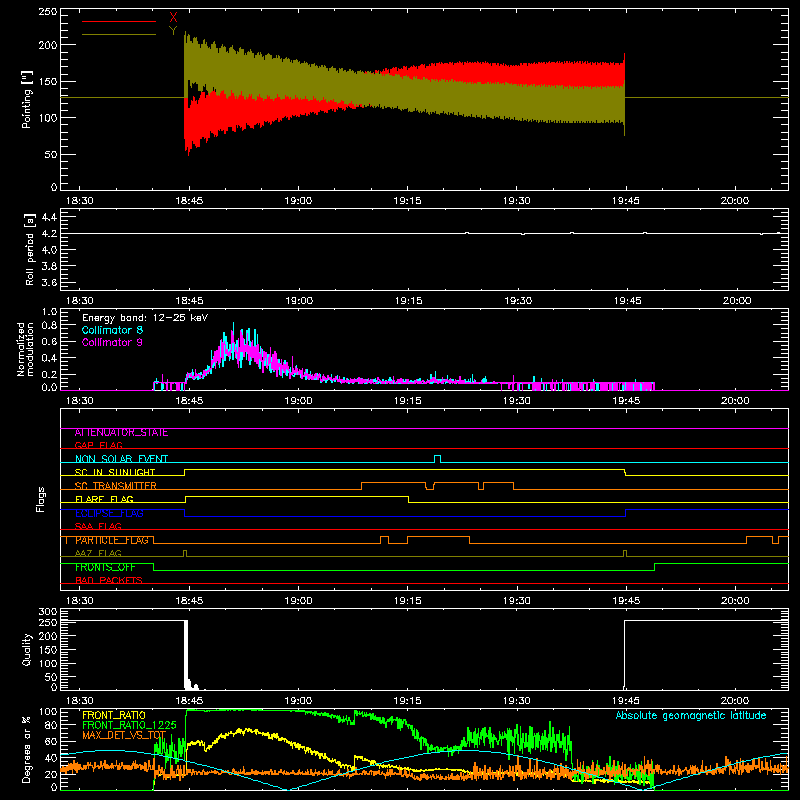Image resolution: width=800 pixels, height=800 pixels.
Task: Click the 18:45 tick label under Pointing plot
Action: click(189, 201)
